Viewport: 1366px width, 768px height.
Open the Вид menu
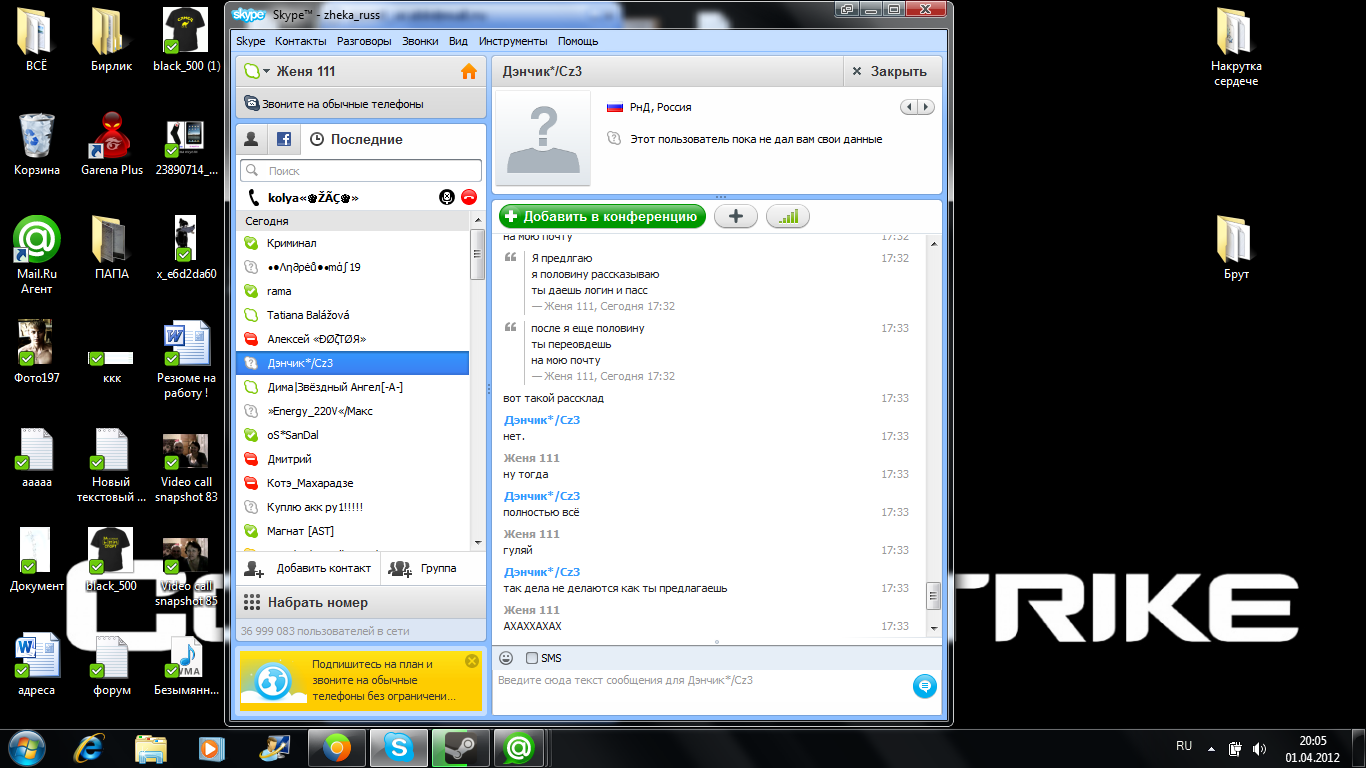458,41
